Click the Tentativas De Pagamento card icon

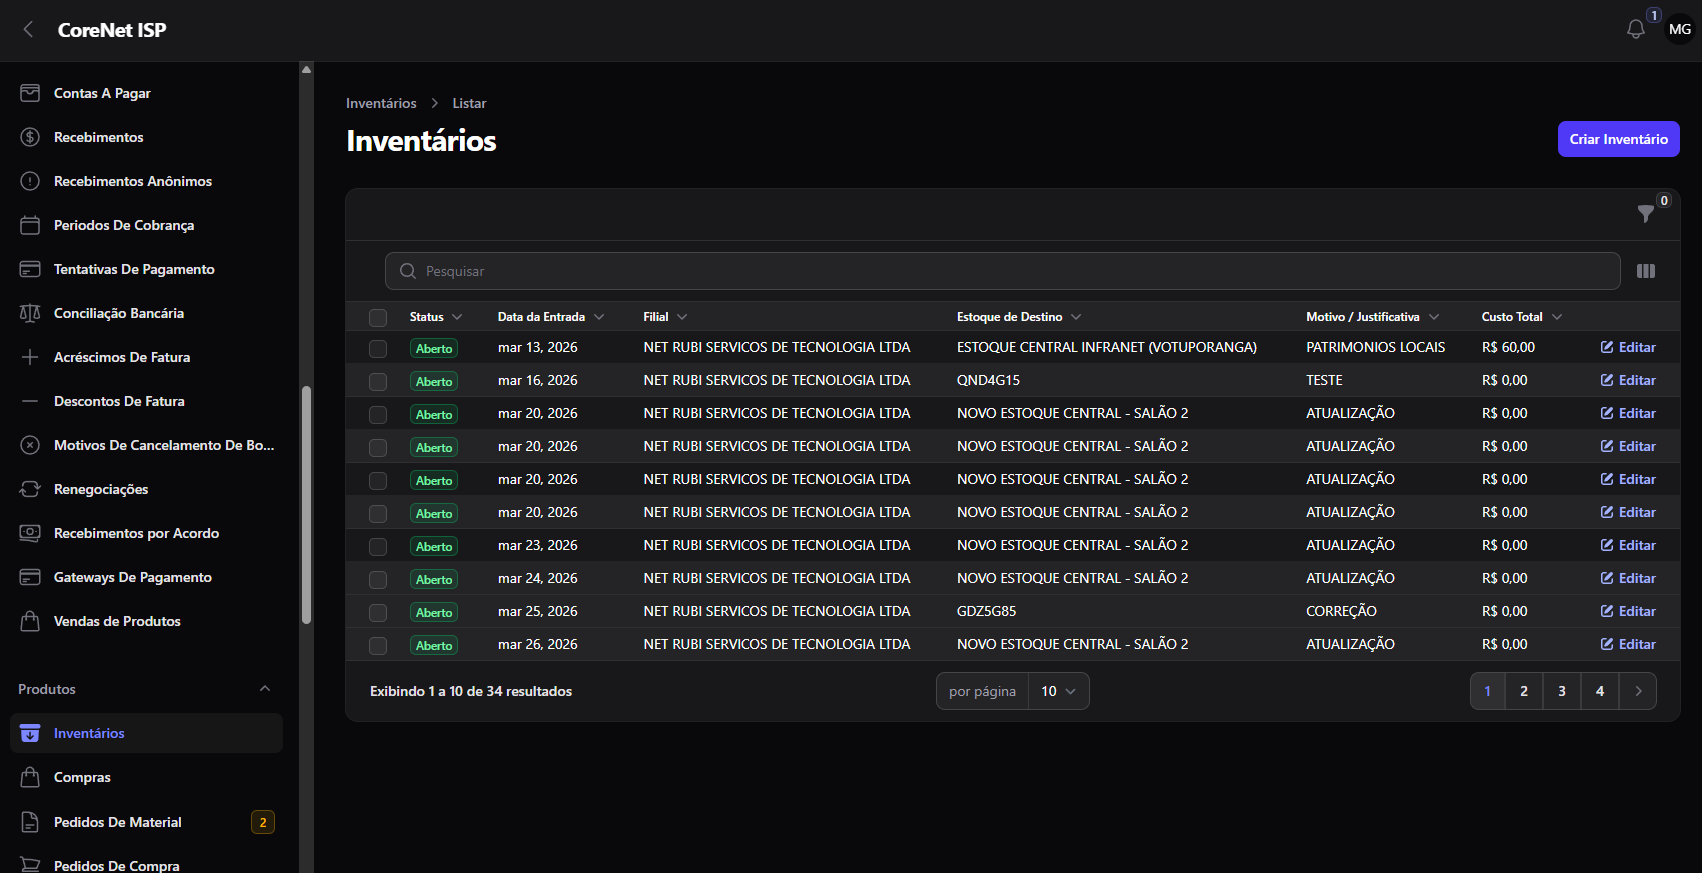30,269
